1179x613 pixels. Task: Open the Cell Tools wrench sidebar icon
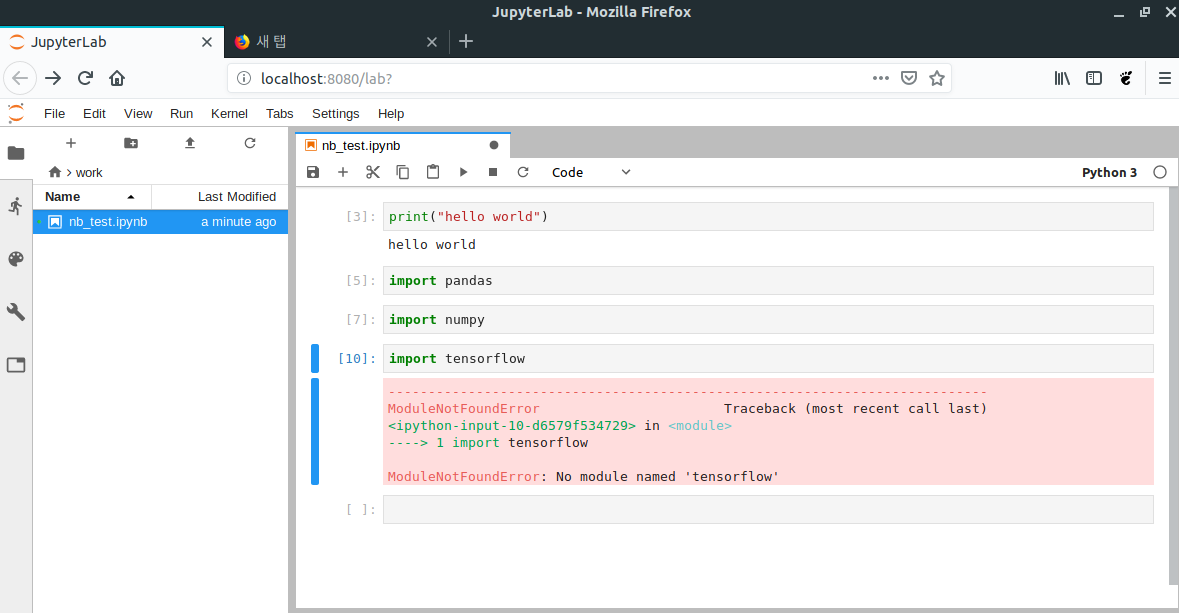click(16, 311)
